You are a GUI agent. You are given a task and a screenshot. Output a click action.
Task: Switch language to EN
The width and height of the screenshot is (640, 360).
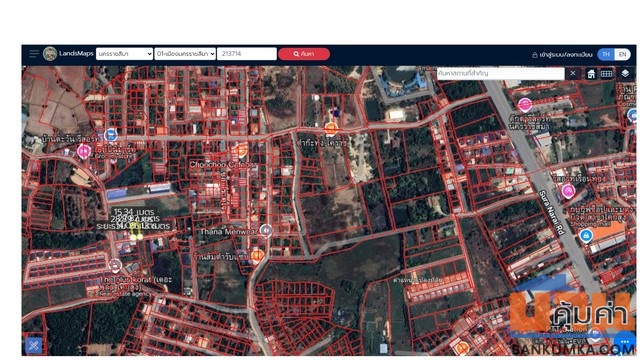point(622,54)
